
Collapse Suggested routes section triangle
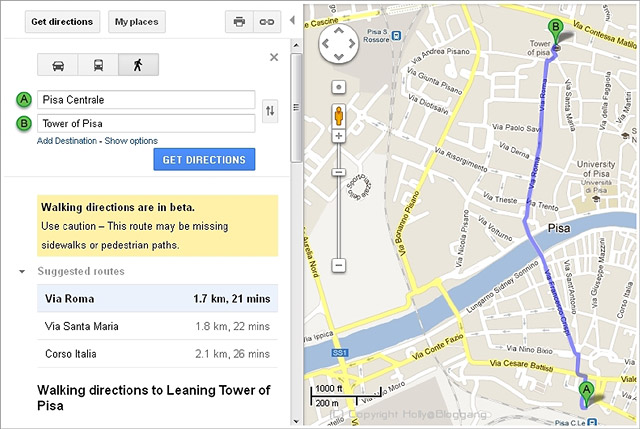coord(22,271)
